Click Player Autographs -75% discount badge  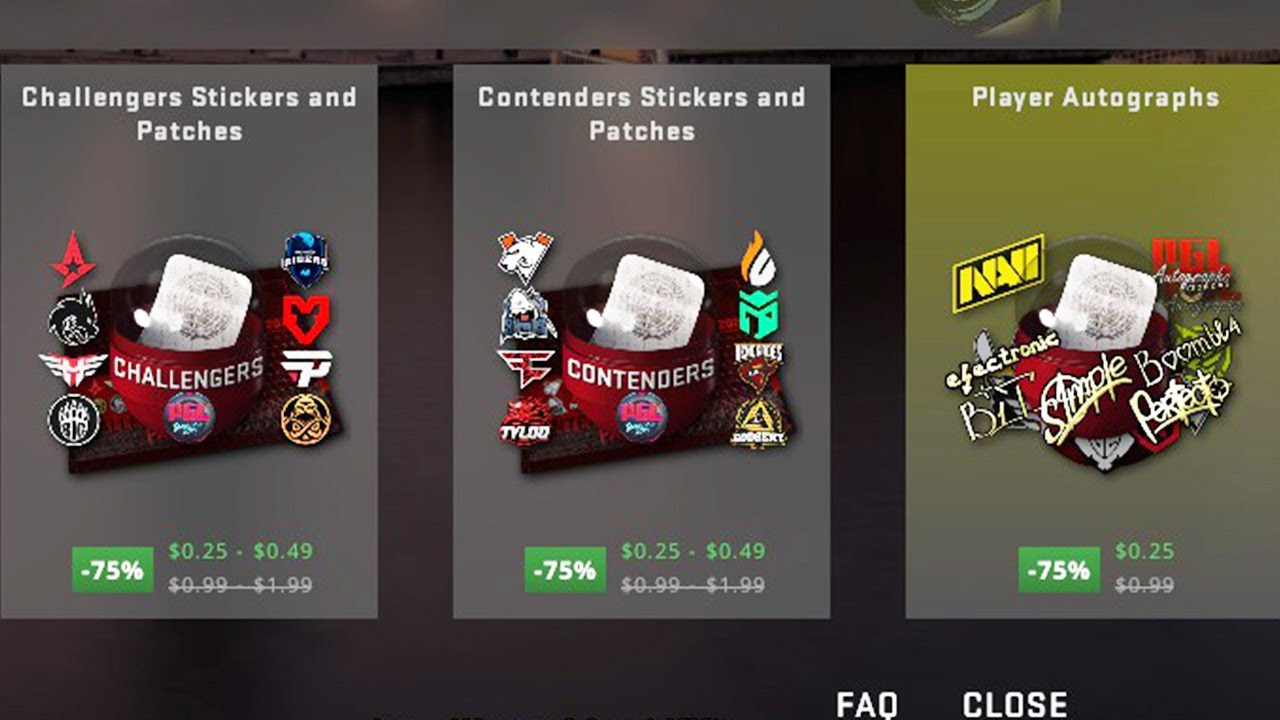pos(1059,570)
